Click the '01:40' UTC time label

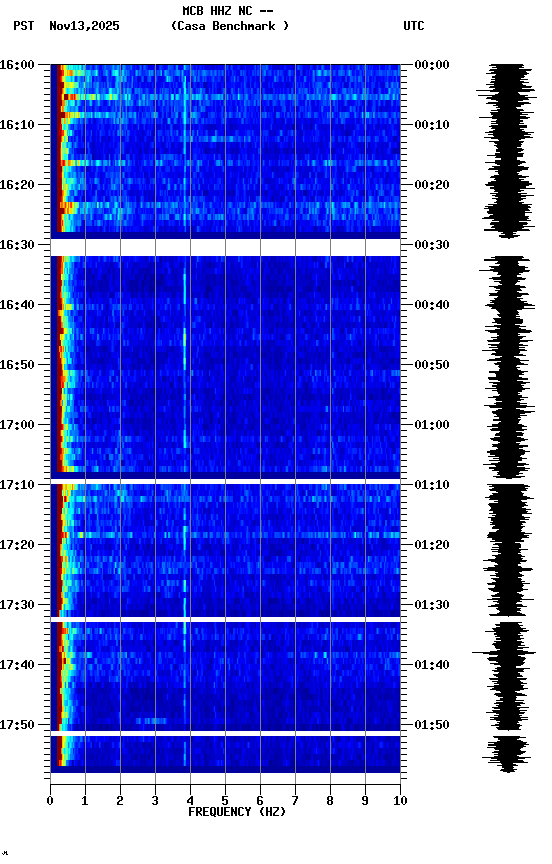coord(432,666)
